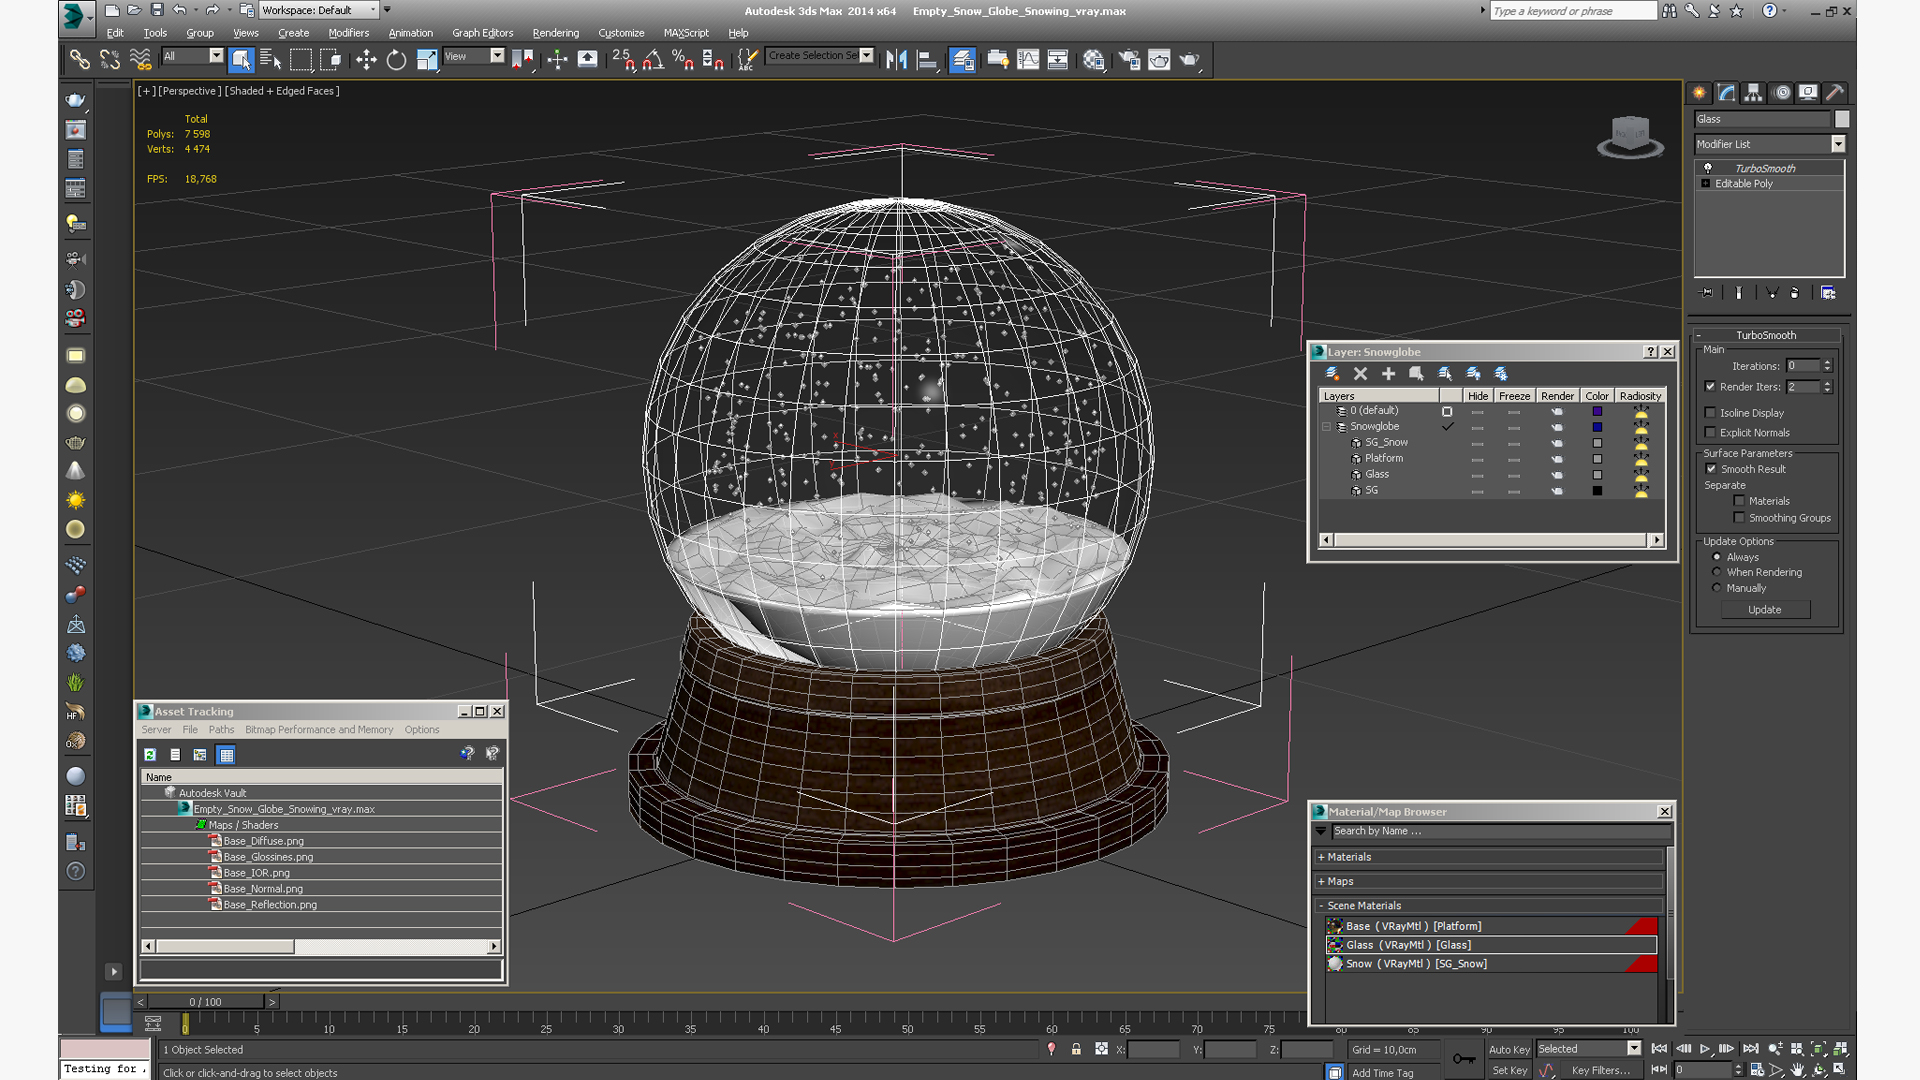Enable Isoline Display checkbox

(1710, 413)
